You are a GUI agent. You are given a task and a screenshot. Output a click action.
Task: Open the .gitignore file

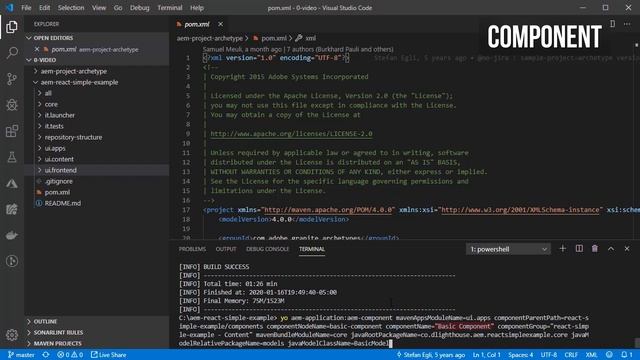tap(59, 181)
